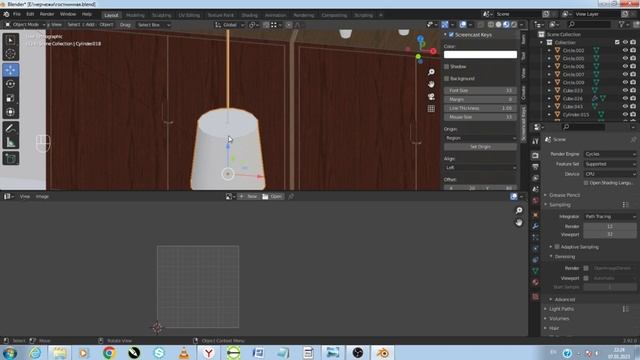Toggle the Denoising Render checkbox
The height and width of the screenshot is (360, 640).
point(586,268)
